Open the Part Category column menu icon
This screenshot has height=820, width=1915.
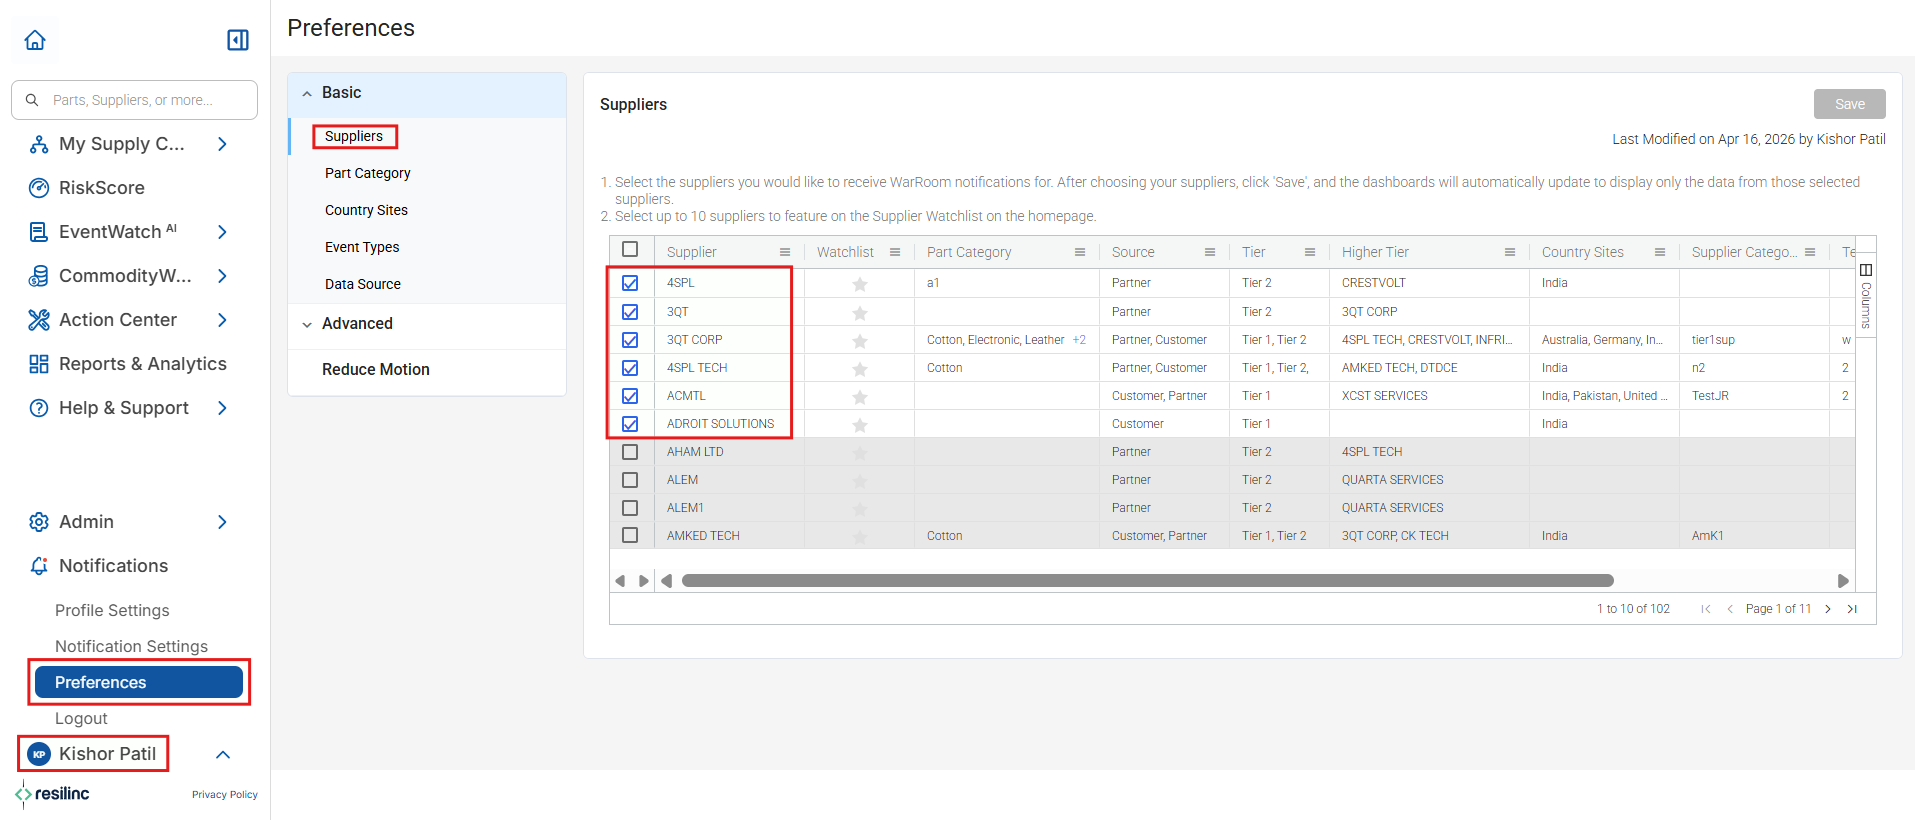coord(1080,252)
